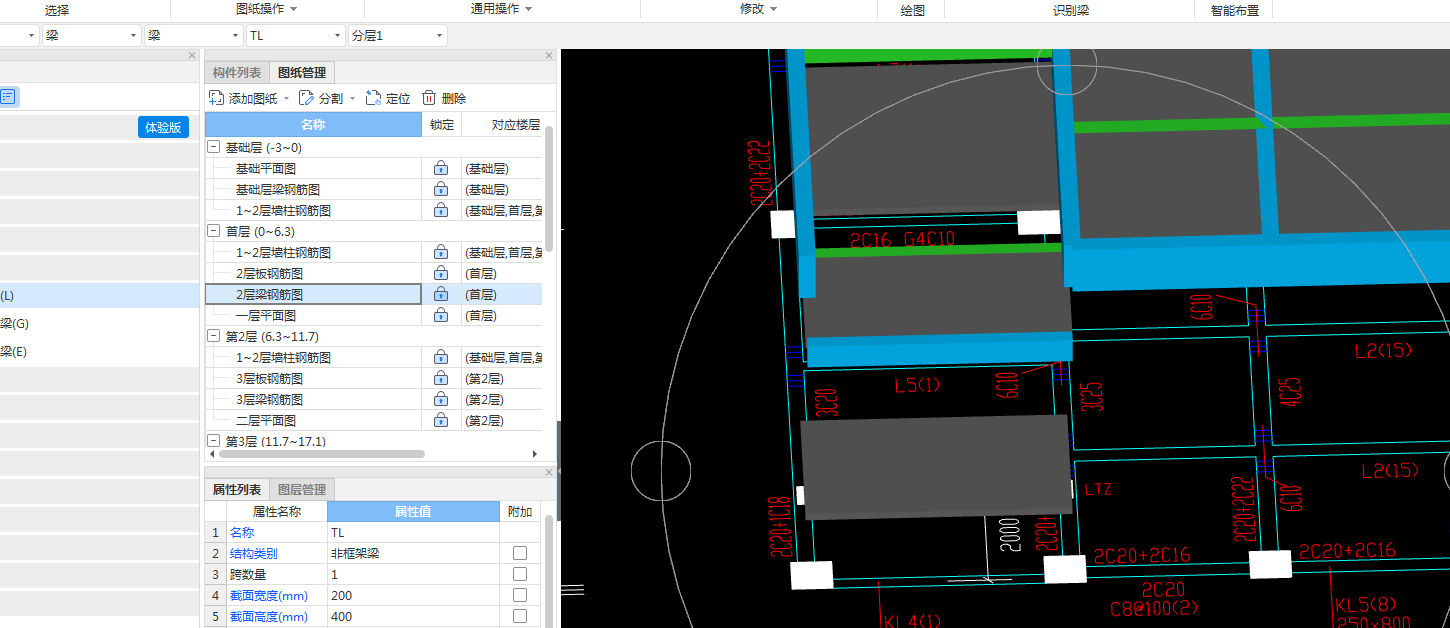Collapse the 第2层 (6.3~11.7) group

213,336
